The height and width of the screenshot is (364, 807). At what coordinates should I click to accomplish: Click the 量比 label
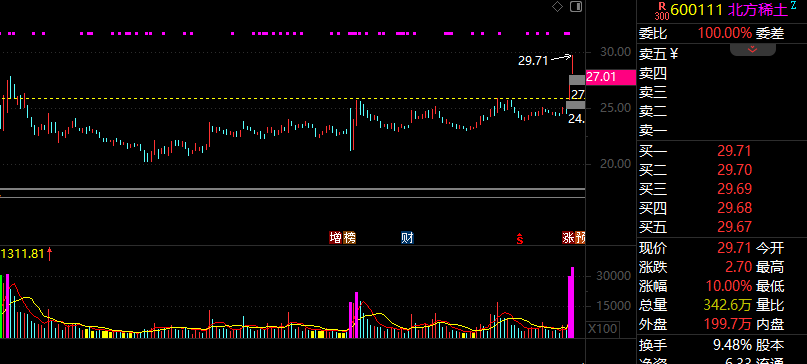tap(769, 305)
